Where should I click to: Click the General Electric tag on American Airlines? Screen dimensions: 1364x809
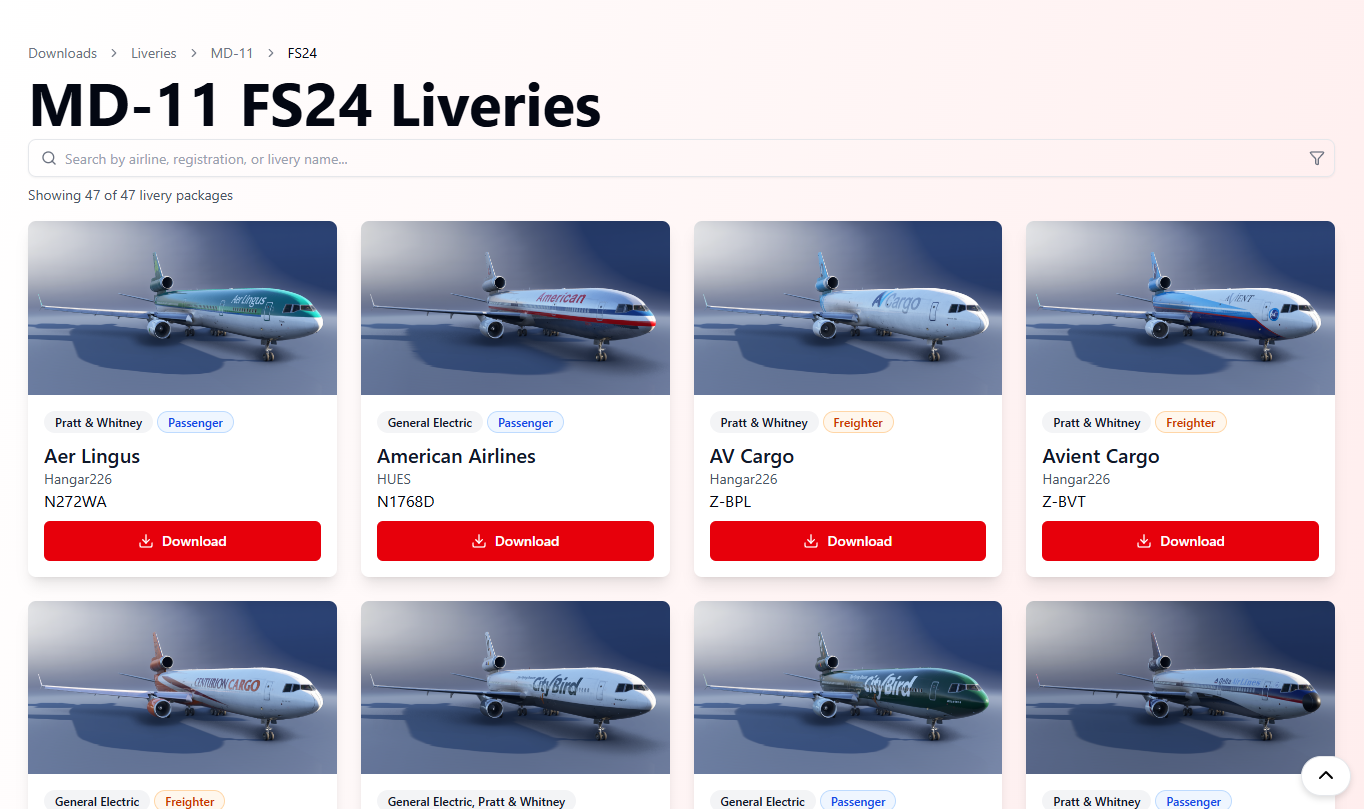pos(430,423)
